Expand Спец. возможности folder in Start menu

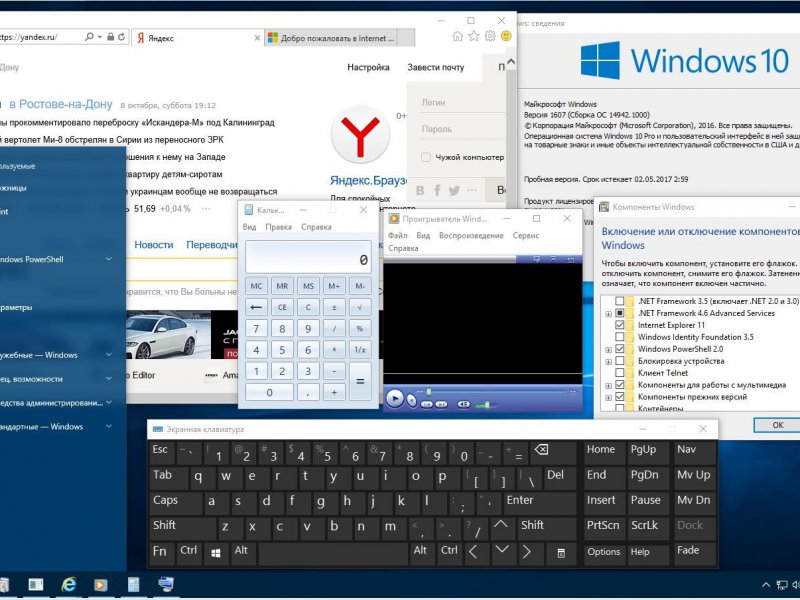pyautogui.click(x=109, y=379)
